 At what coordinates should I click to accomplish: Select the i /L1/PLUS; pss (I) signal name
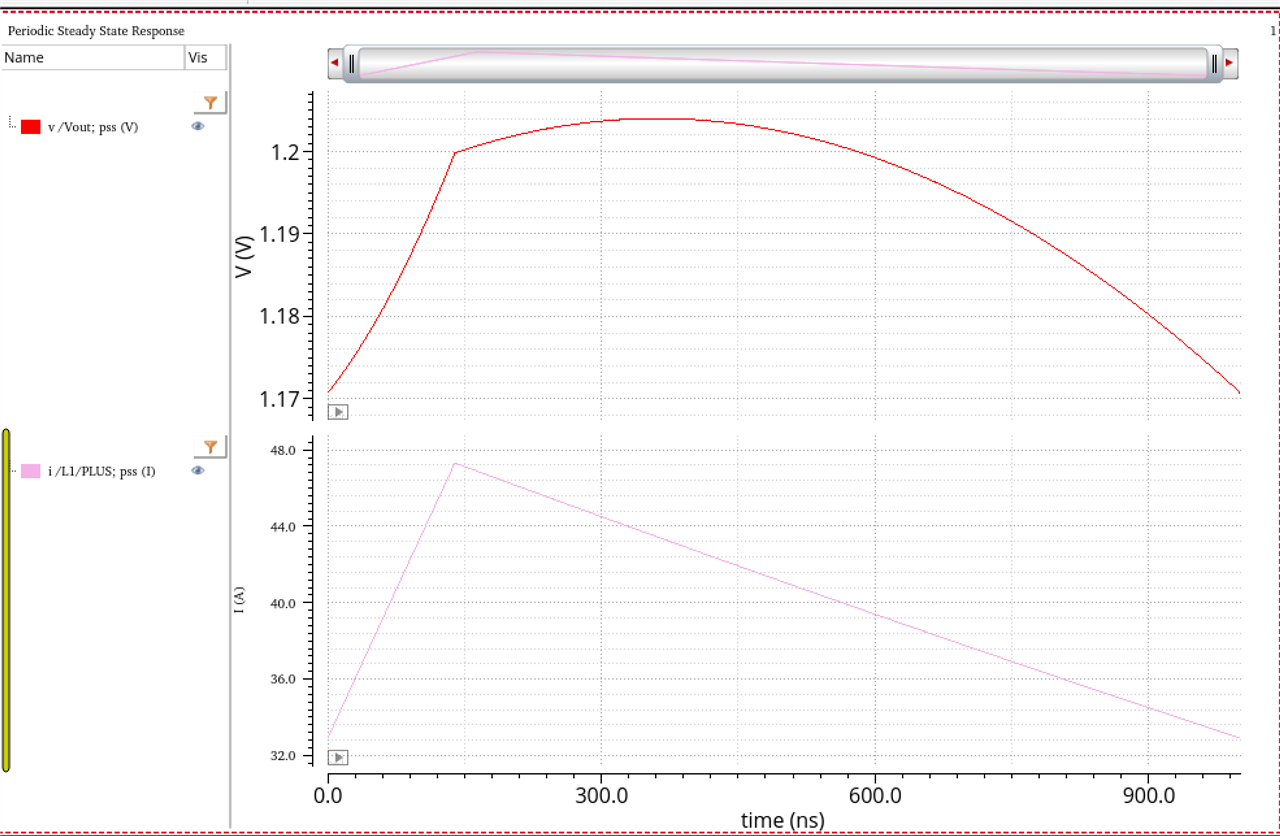[101, 471]
